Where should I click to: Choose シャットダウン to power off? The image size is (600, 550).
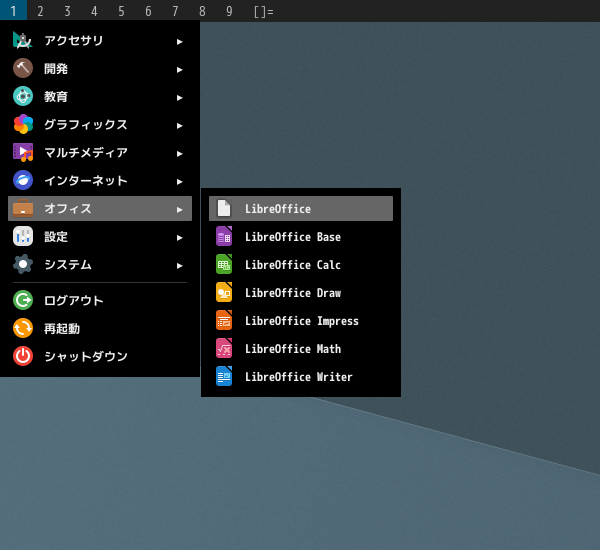point(100,356)
